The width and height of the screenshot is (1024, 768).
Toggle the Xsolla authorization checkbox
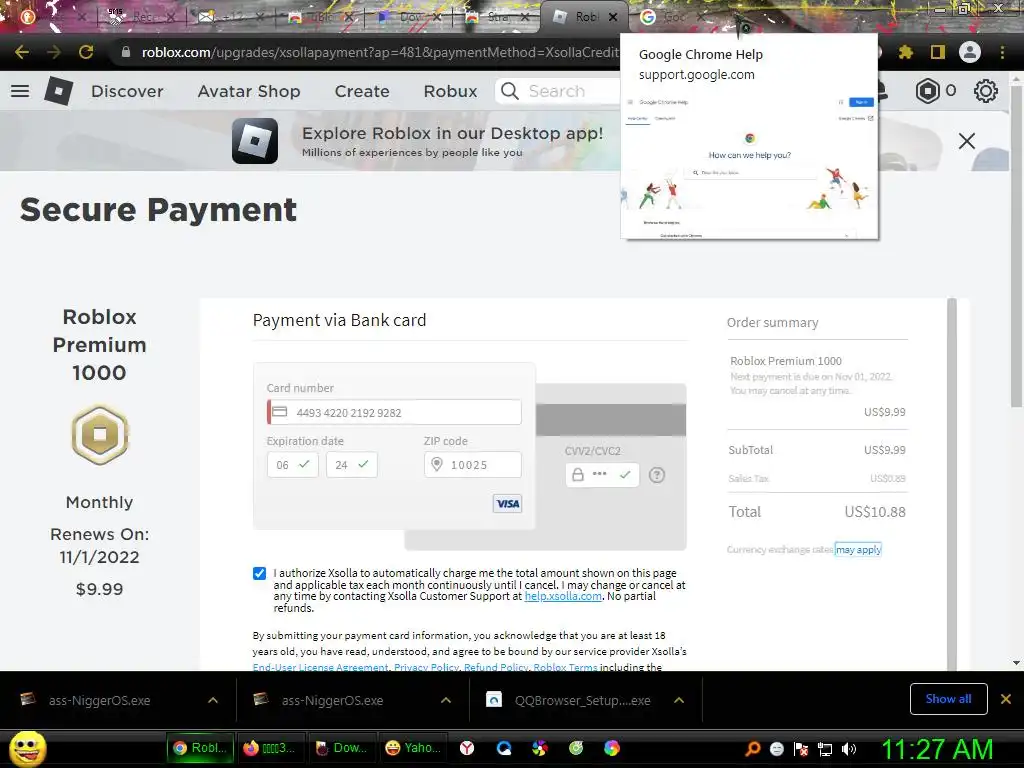point(259,573)
